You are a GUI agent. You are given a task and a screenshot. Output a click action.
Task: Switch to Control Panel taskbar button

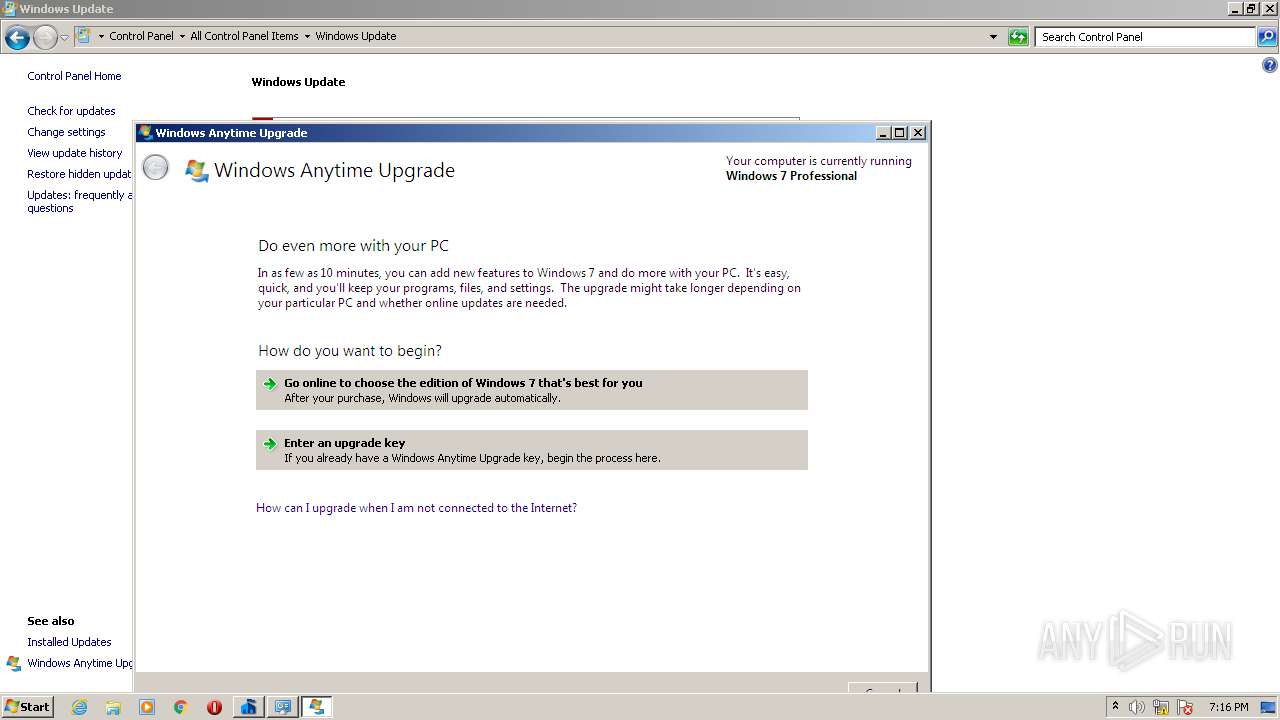tap(283, 707)
